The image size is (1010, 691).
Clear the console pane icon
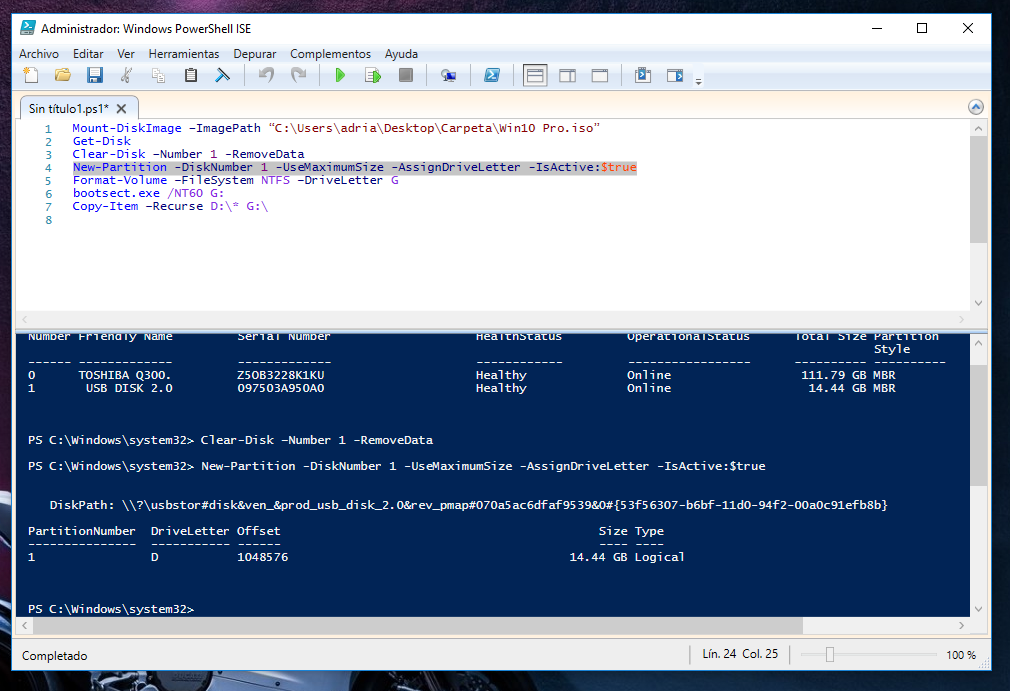pyautogui.click(x=222, y=75)
